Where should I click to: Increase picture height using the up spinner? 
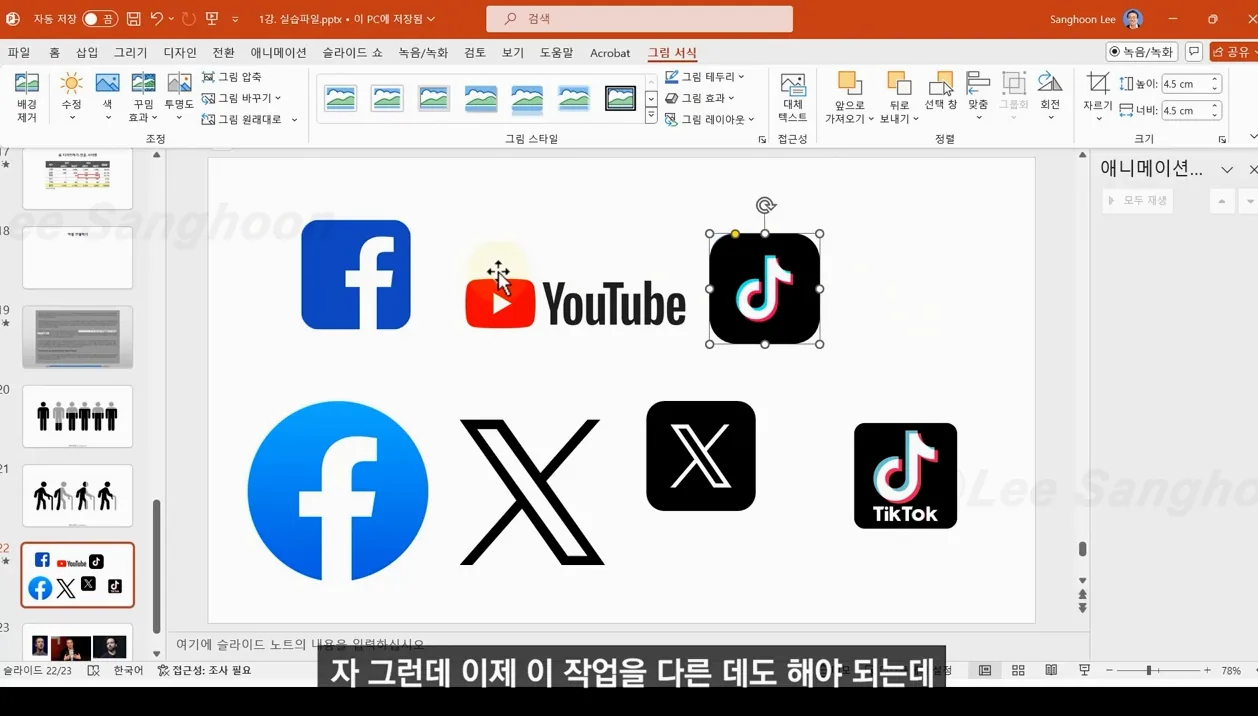click(1215, 80)
